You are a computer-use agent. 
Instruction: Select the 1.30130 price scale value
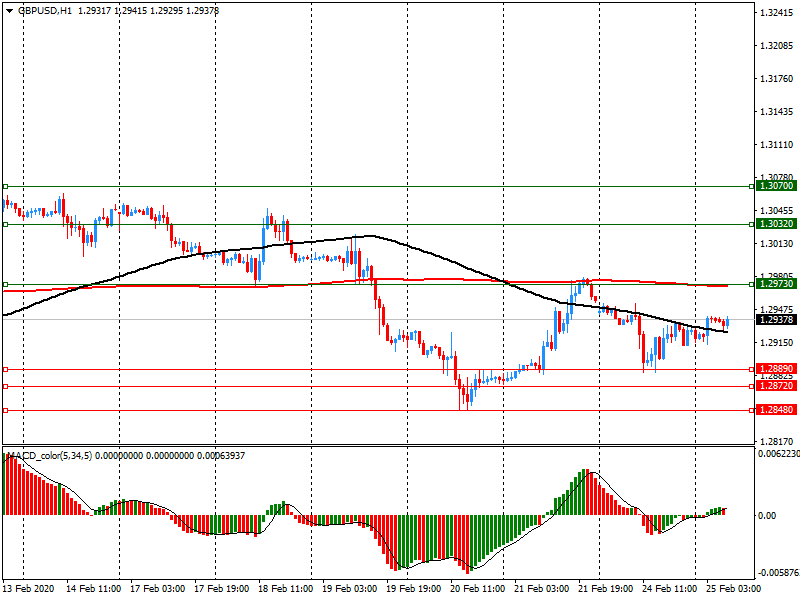[x=777, y=244]
